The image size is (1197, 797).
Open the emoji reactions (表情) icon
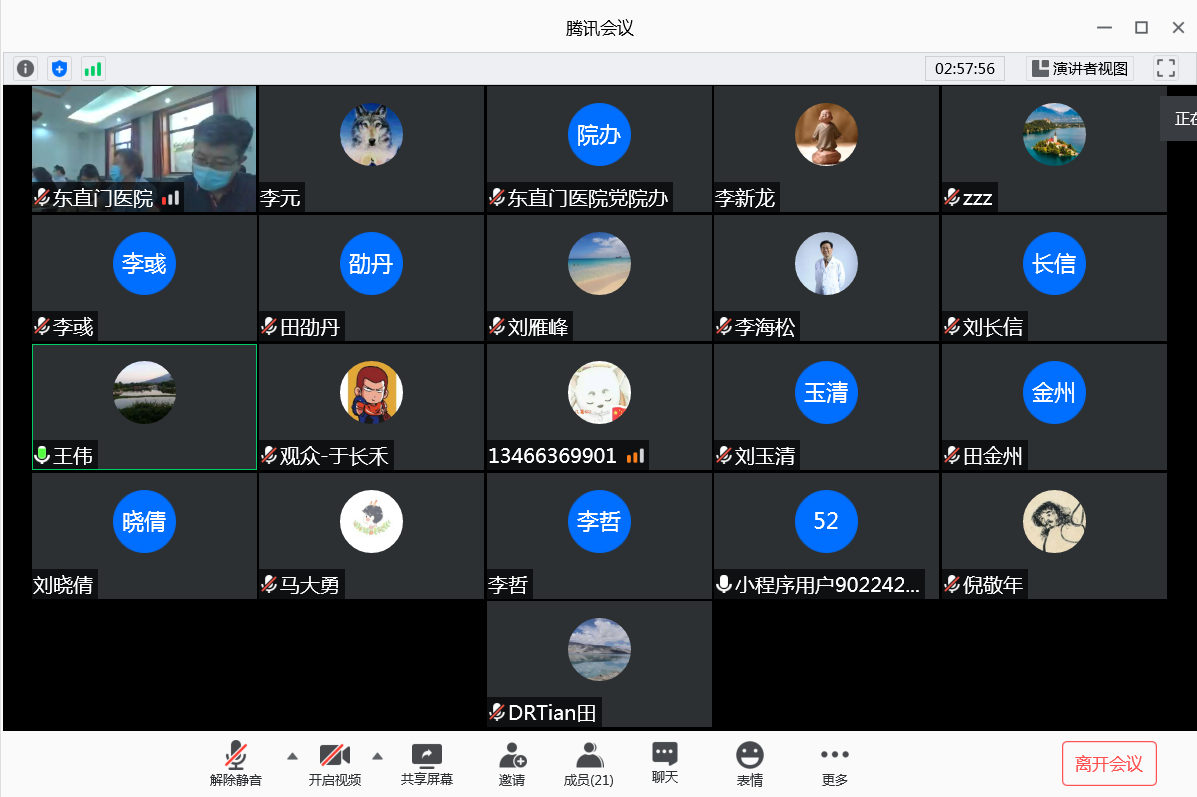click(750, 764)
